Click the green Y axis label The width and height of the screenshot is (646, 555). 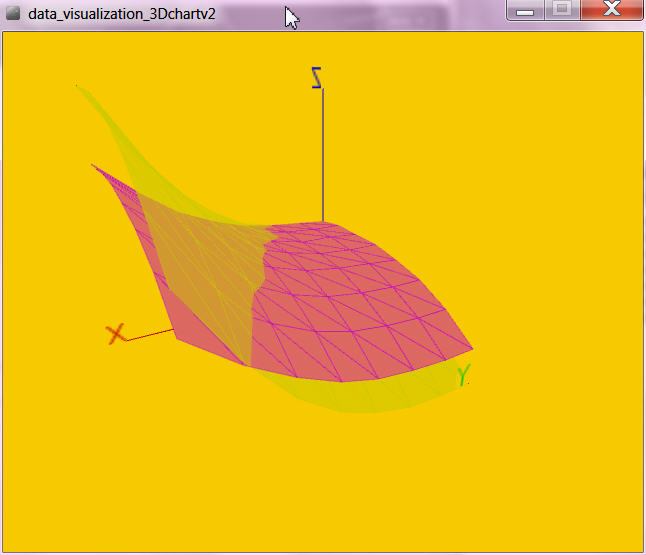pyautogui.click(x=463, y=376)
